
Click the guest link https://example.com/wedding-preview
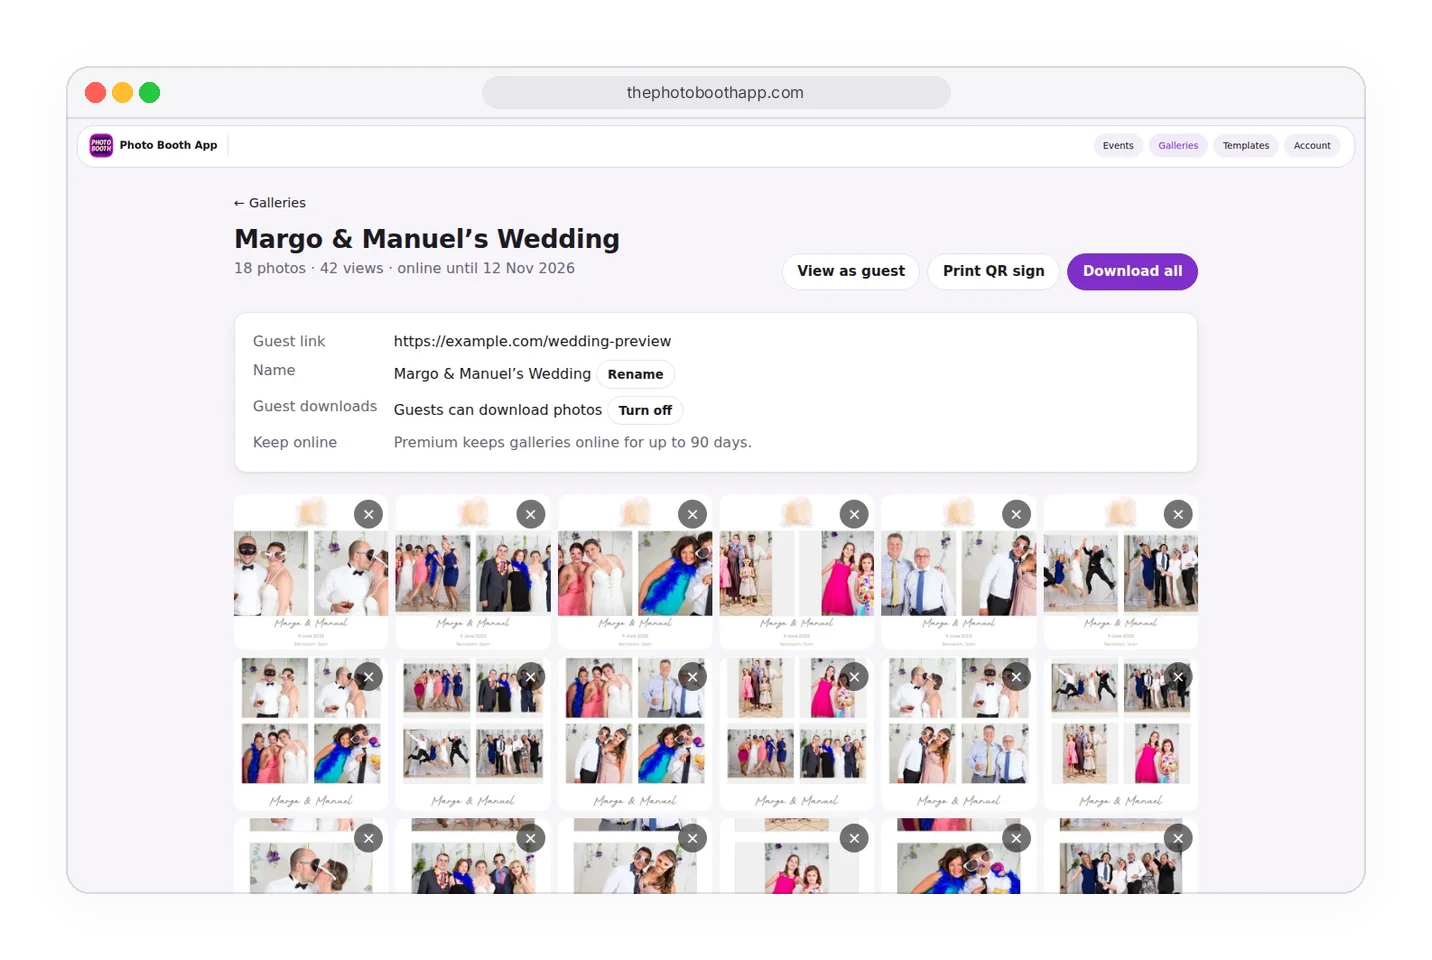(532, 341)
